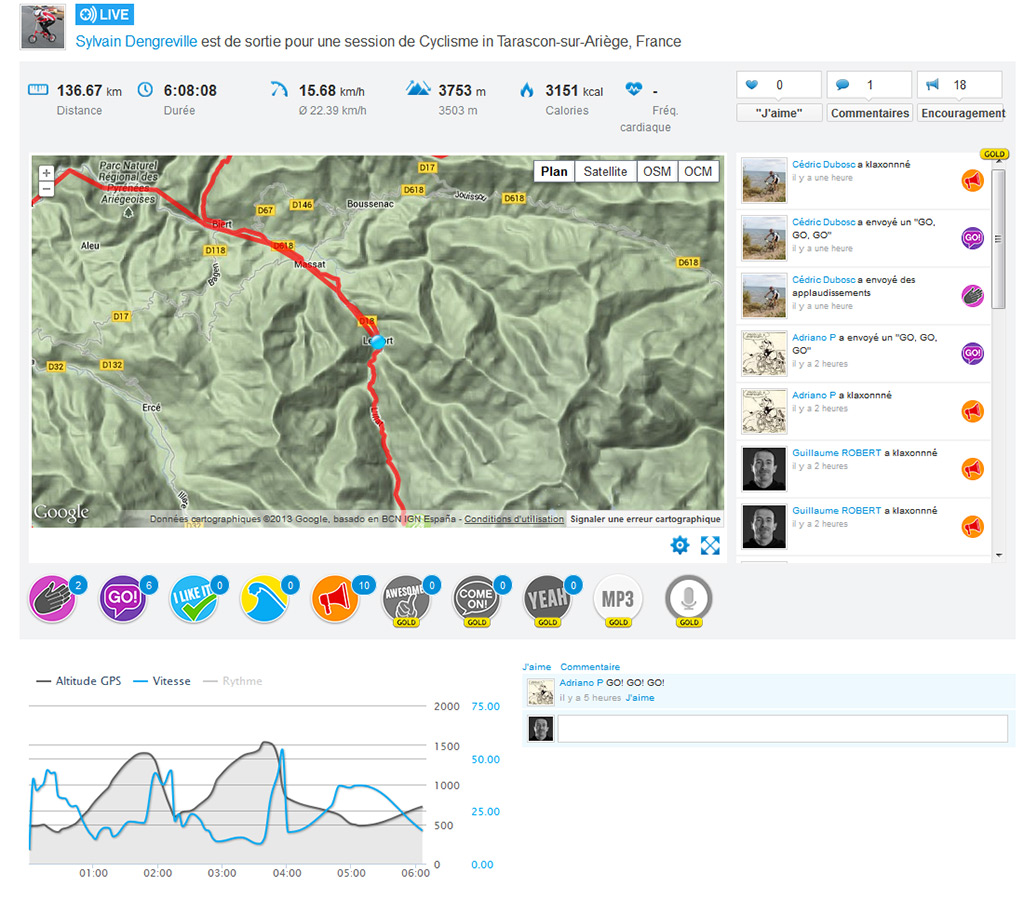Zoom in on the map

click(x=46, y=172)
